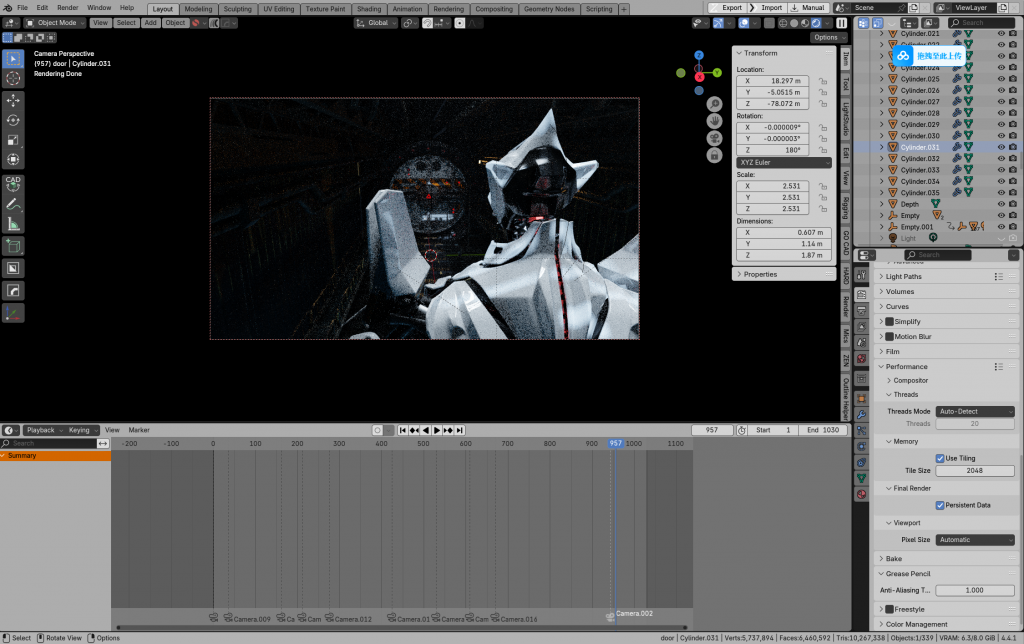Choose the Measure tool

coord(13,225)
